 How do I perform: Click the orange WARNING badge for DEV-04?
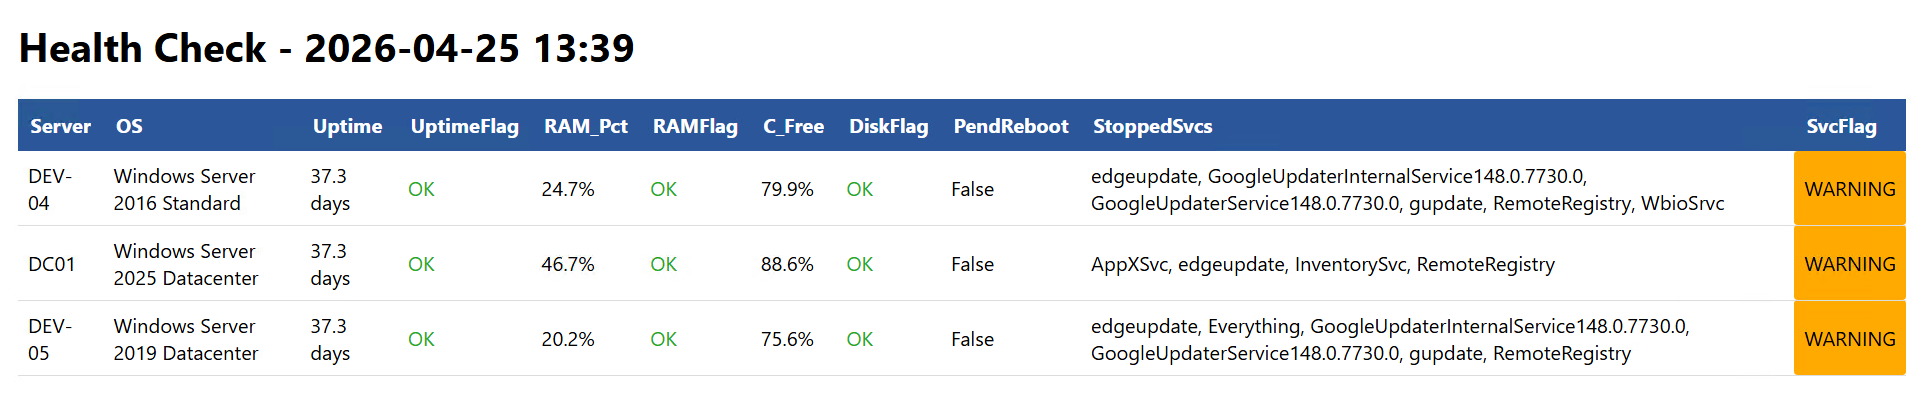pos(1849,189)
